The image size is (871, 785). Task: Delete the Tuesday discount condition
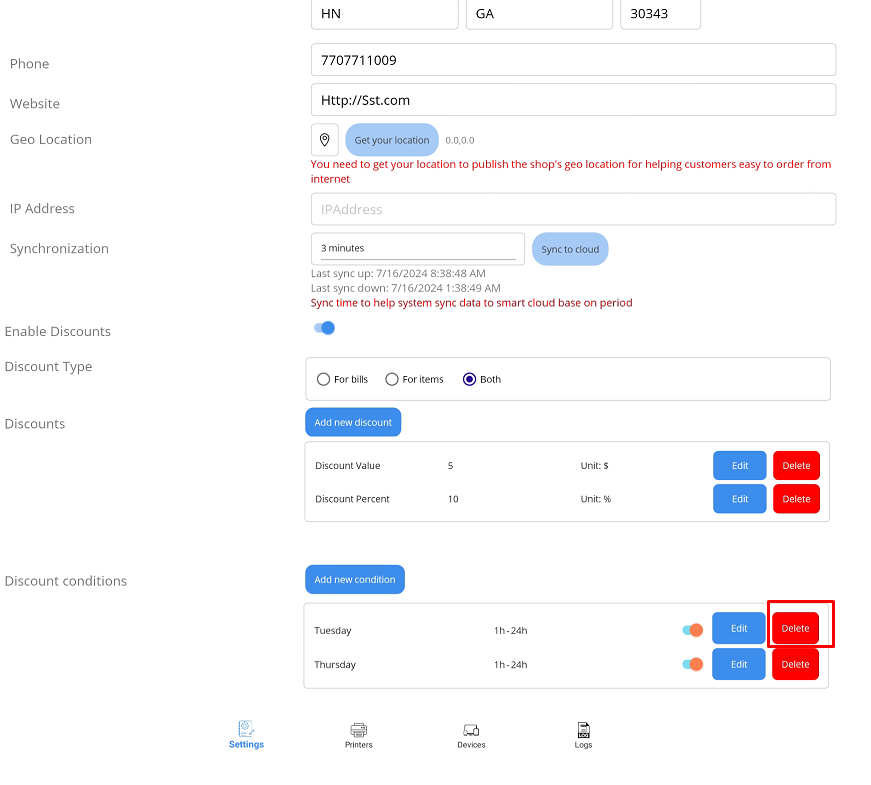(795, 629)
